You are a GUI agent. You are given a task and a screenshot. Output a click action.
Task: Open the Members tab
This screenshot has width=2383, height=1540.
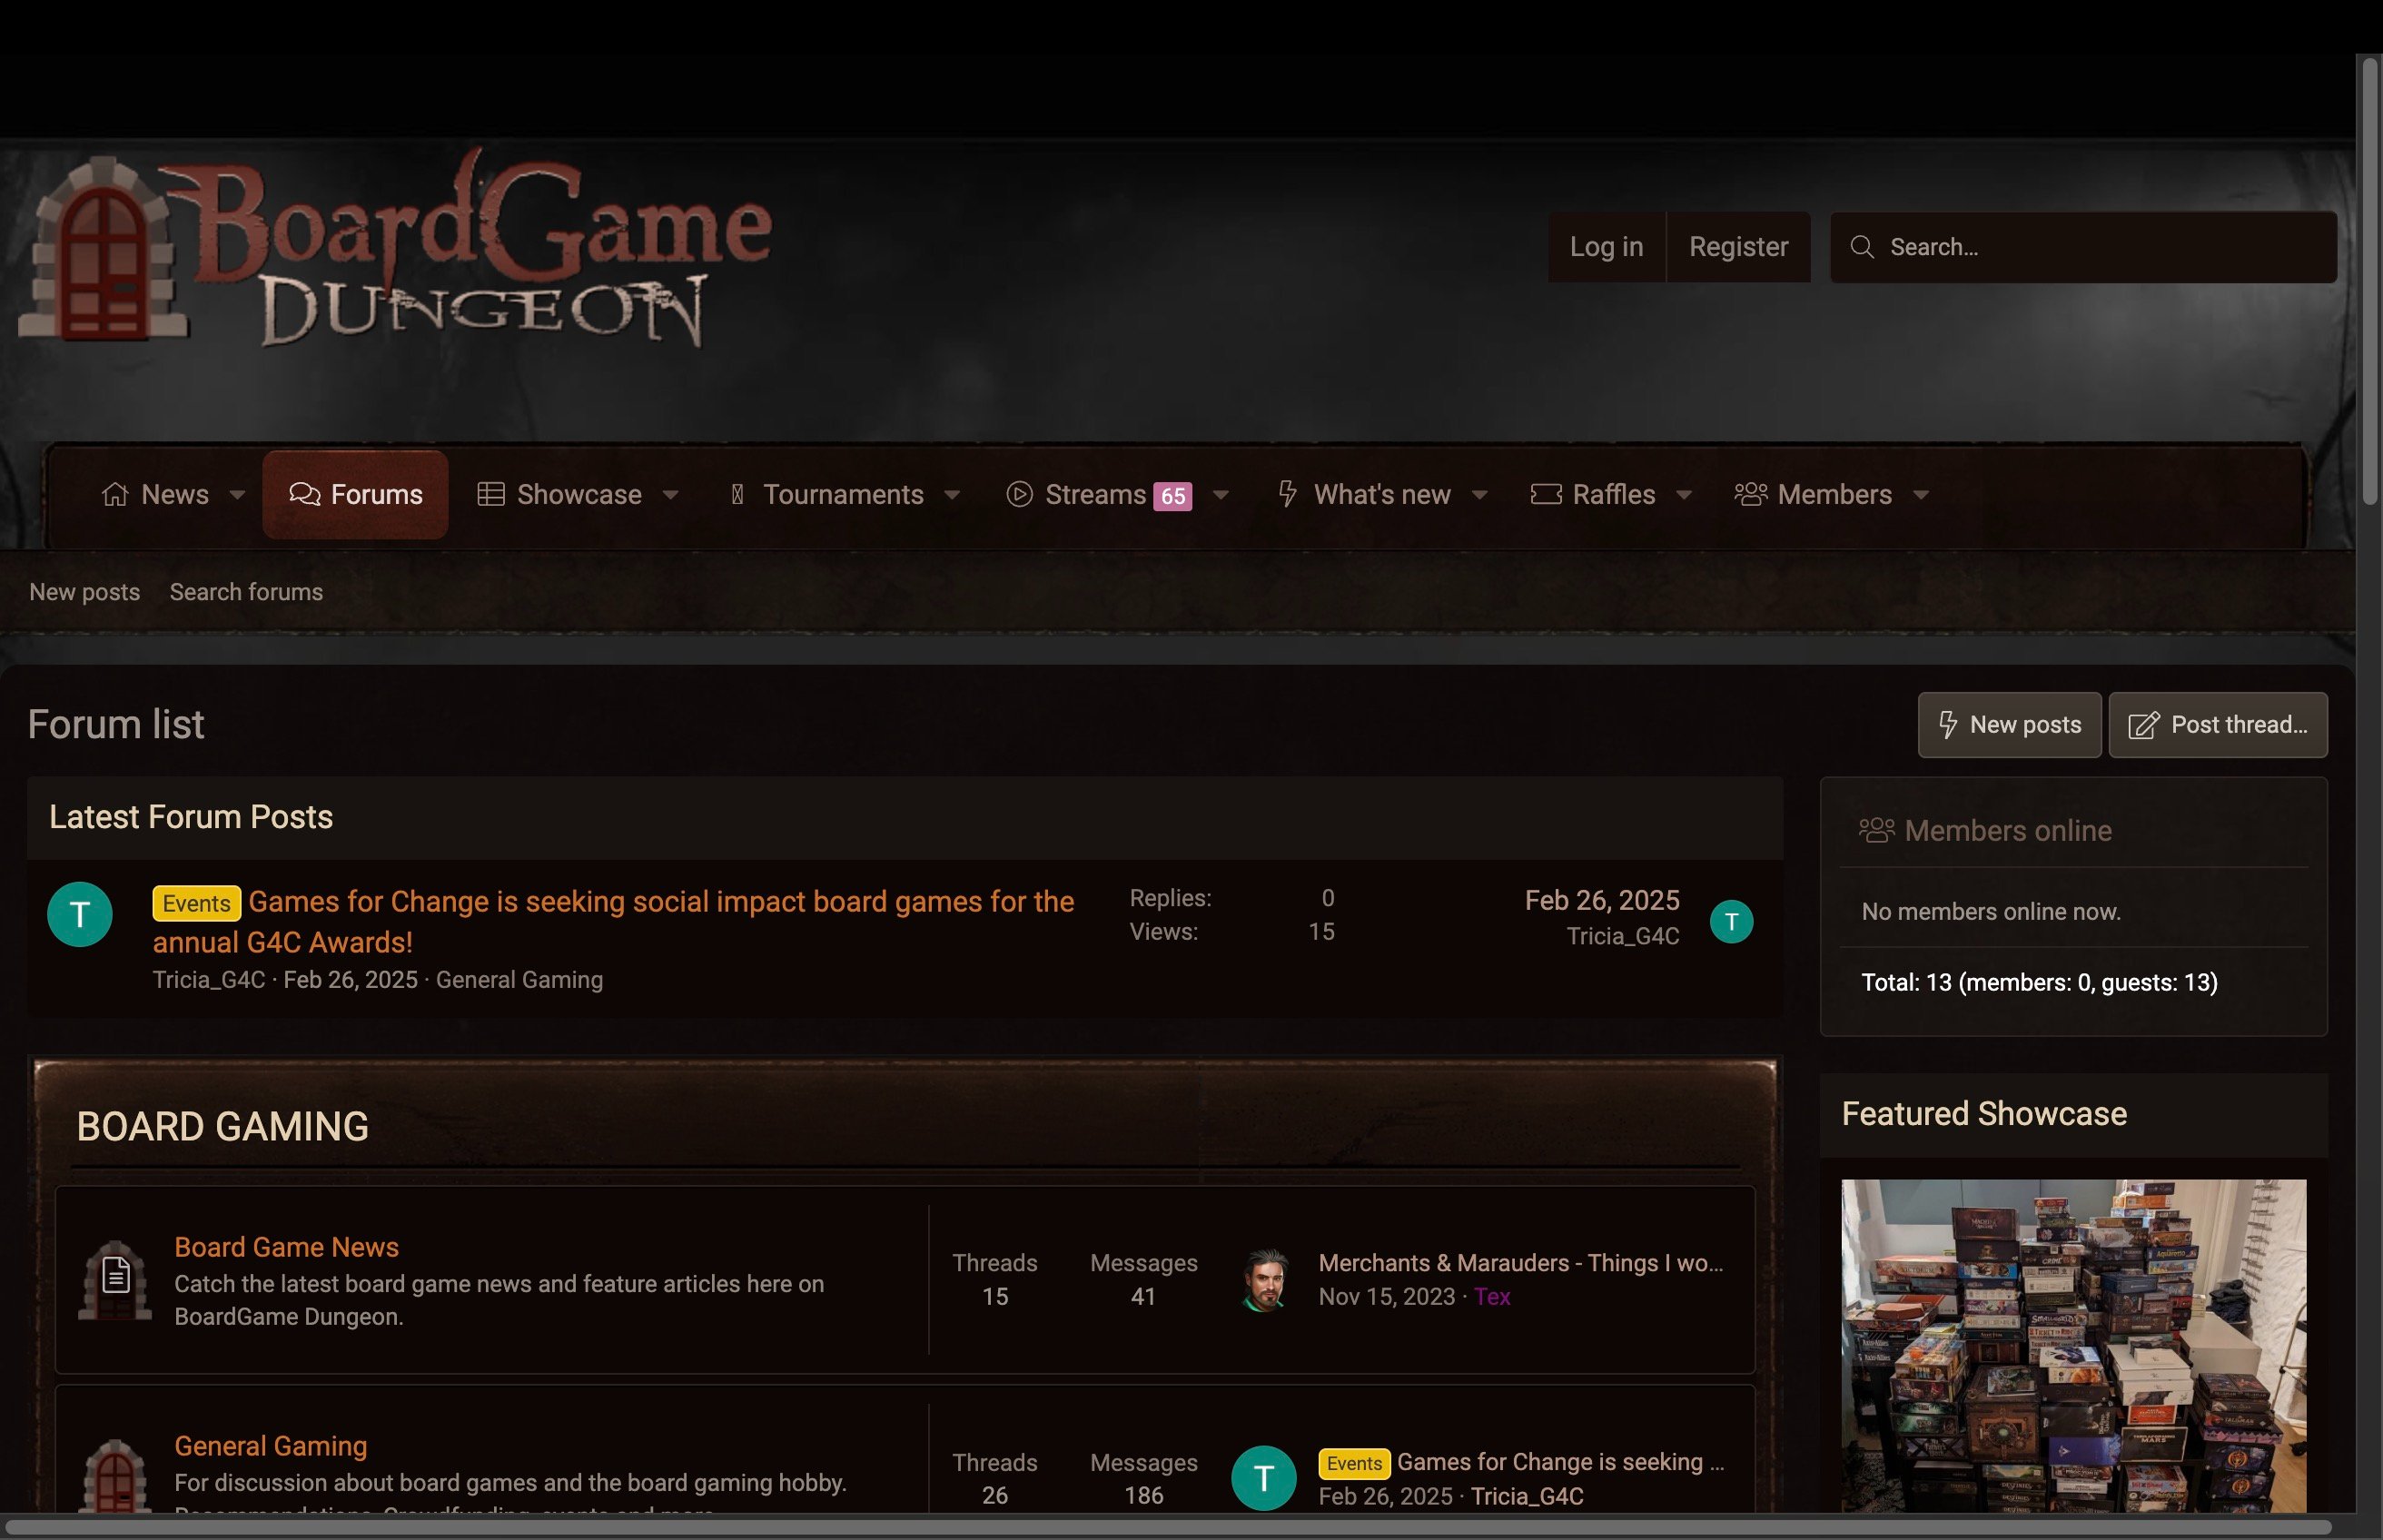1813,494
